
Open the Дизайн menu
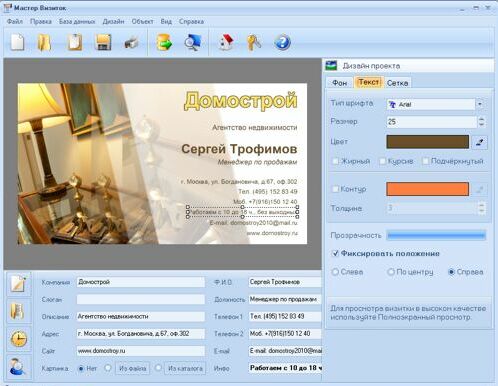click(113, 21)
